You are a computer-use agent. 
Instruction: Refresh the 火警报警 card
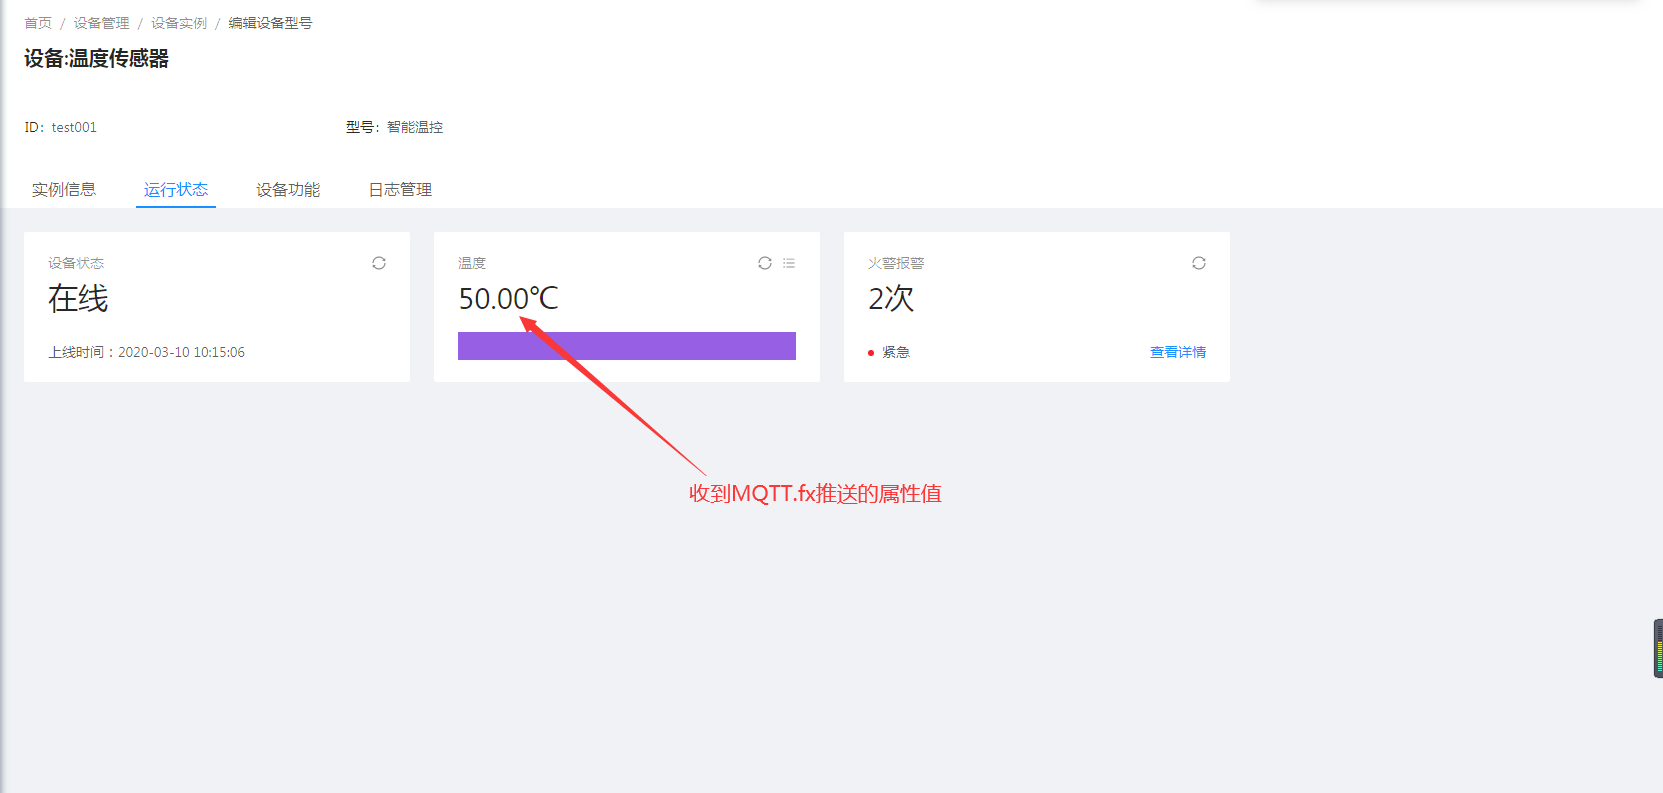click(x=1199, y=263)
